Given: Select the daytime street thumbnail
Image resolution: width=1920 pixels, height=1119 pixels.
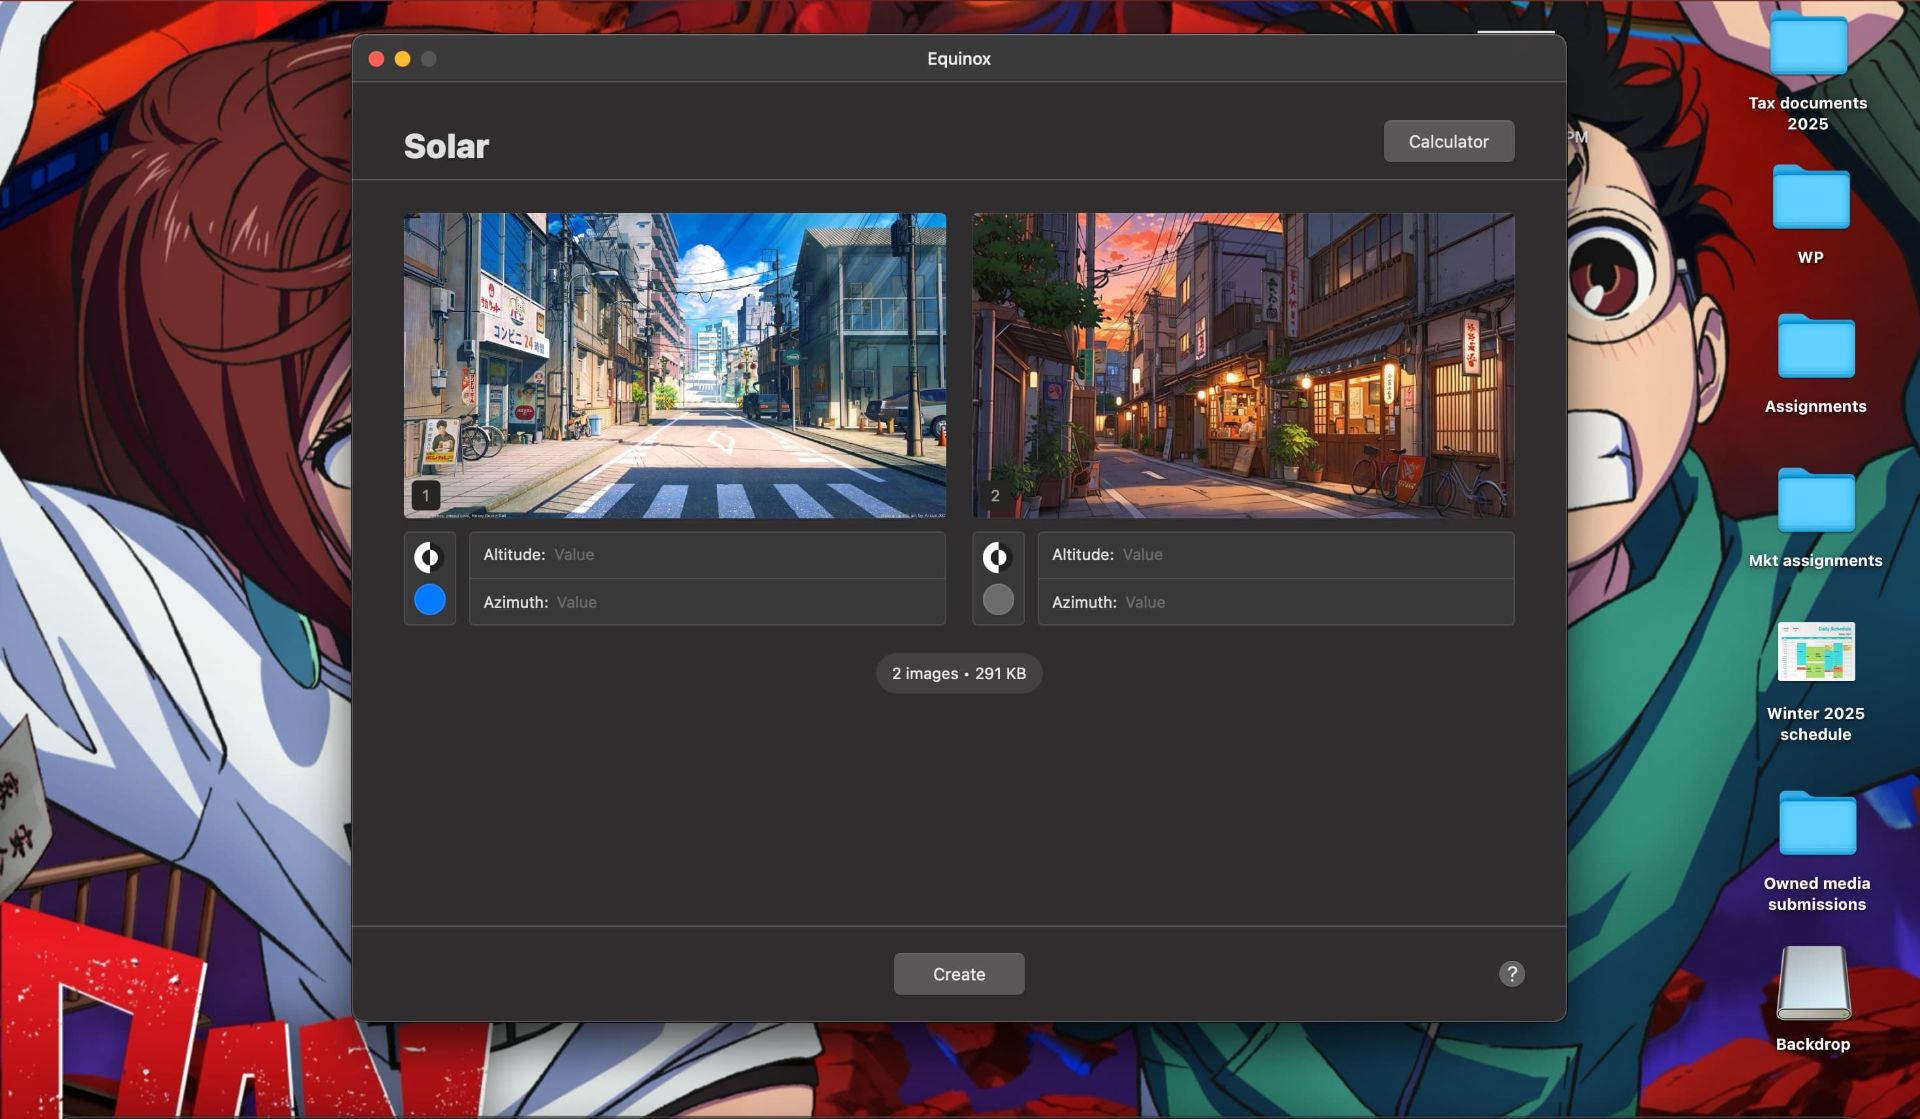Looking at the screenshot, I should pos(674,365).
